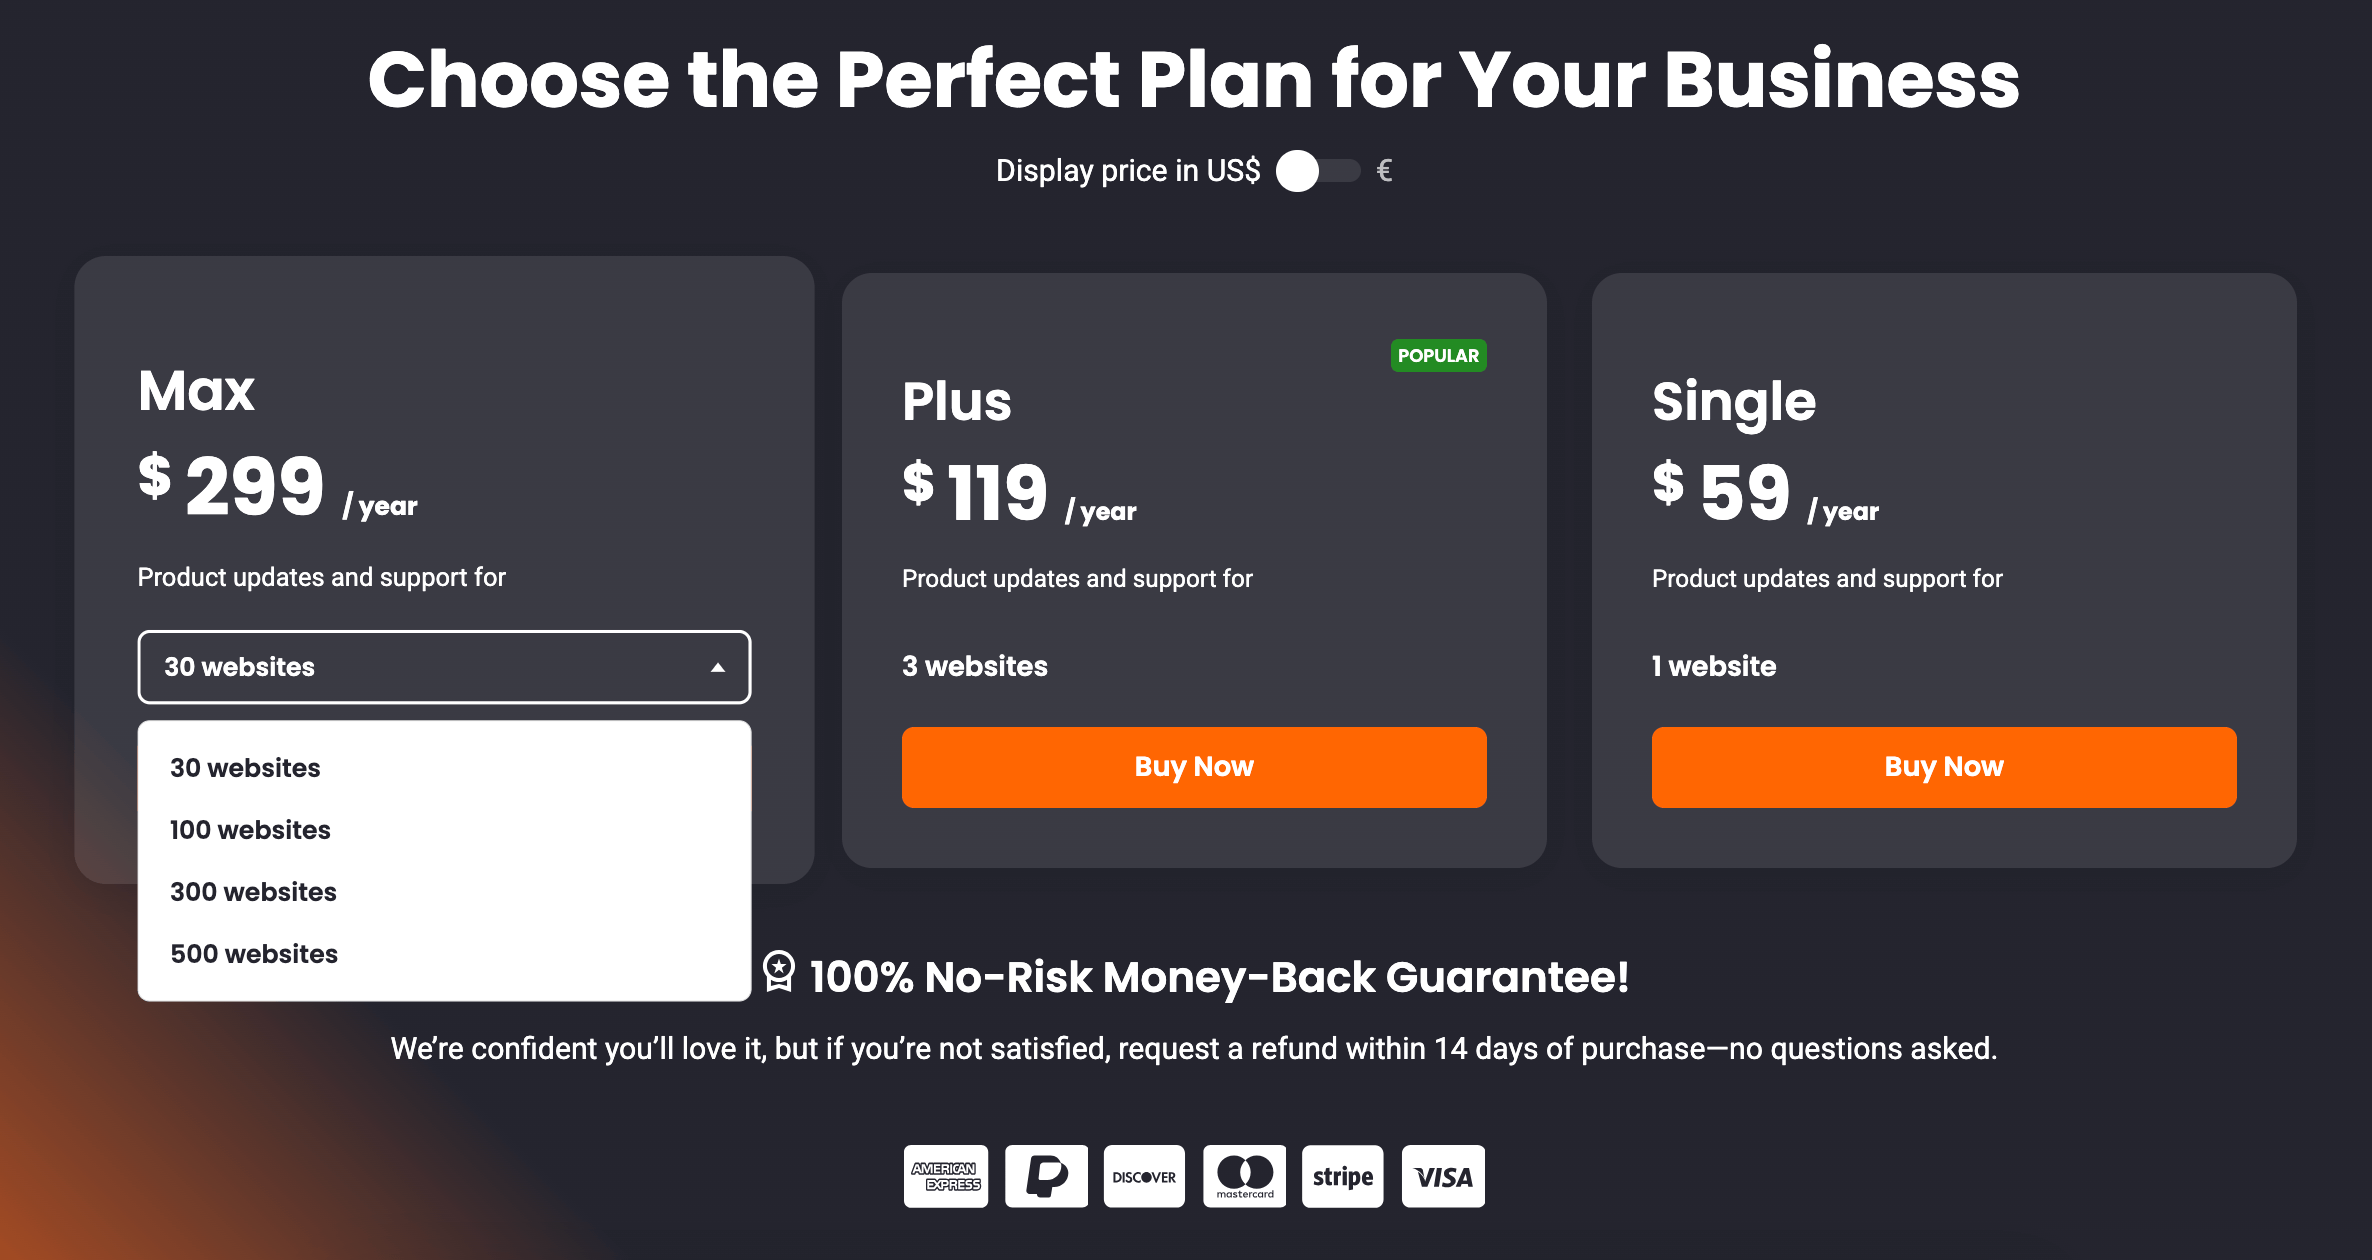Click the money-back guarantee ribbon badge icon
This screenshot has height=1260, width=2372.
[x=779, y=971]
